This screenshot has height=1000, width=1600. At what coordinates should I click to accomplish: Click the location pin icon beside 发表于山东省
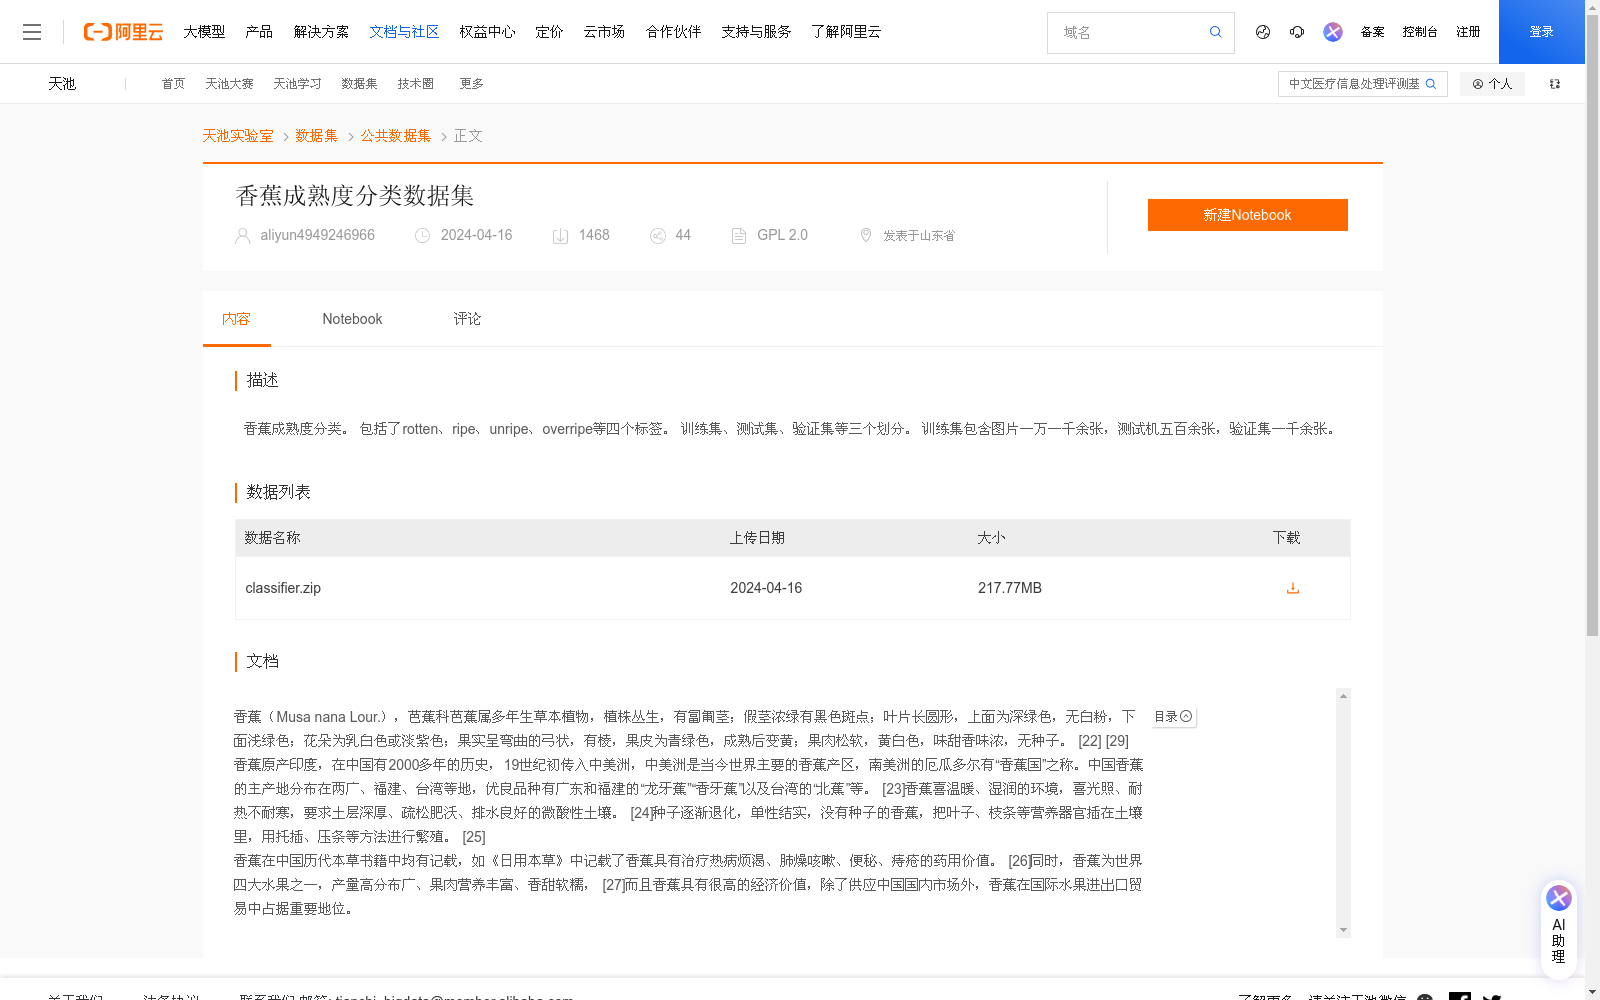(866, 235)
